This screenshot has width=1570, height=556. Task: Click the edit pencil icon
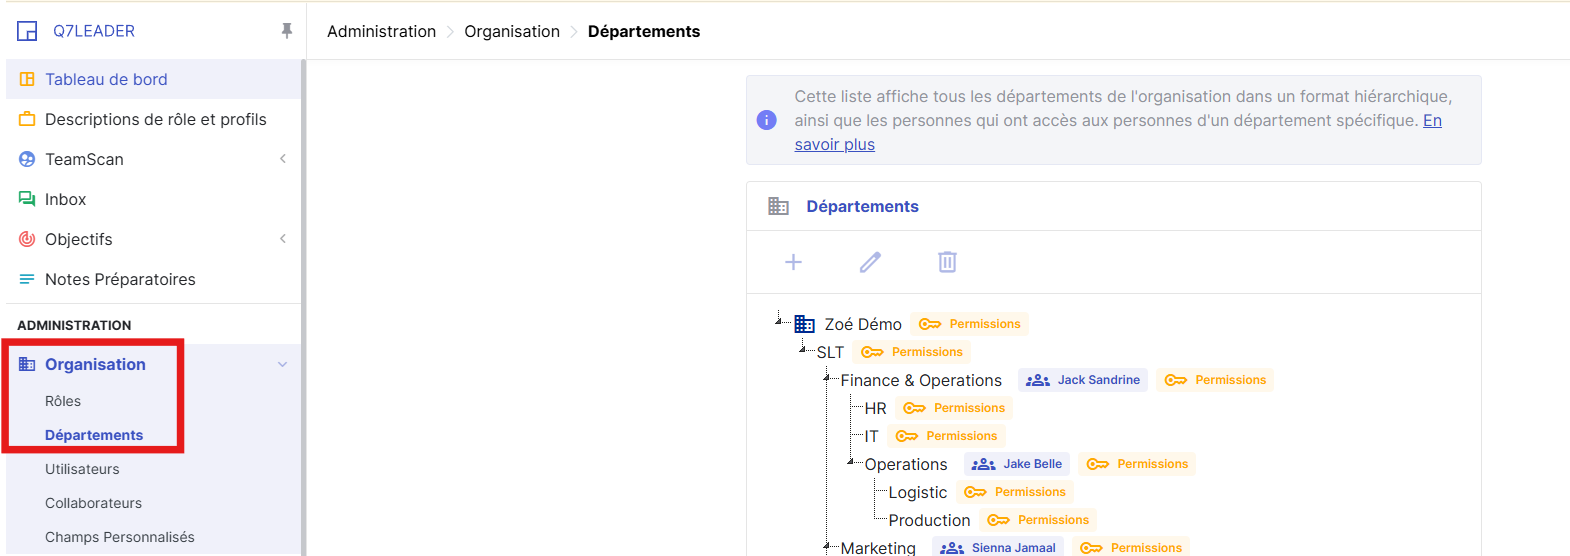pyautogui.click(x=870, y=262)
